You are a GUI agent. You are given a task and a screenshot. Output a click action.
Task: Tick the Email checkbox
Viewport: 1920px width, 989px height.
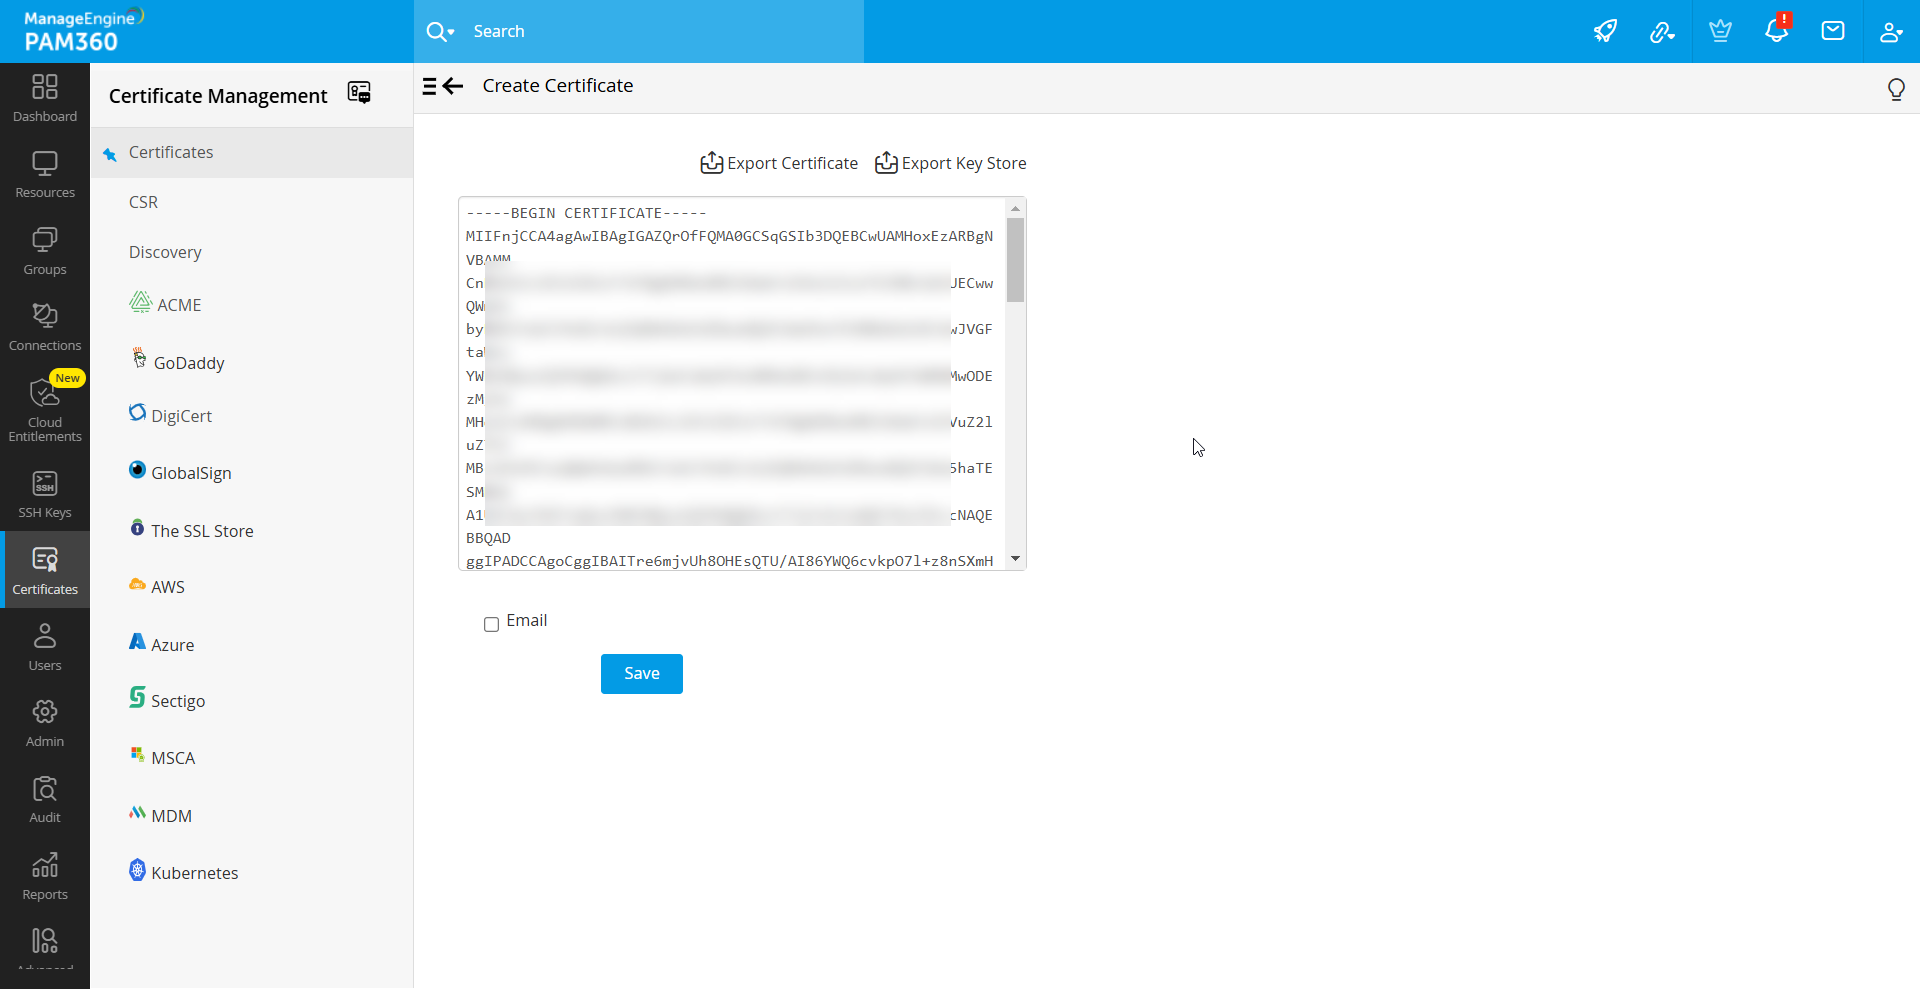pos(491,624)
